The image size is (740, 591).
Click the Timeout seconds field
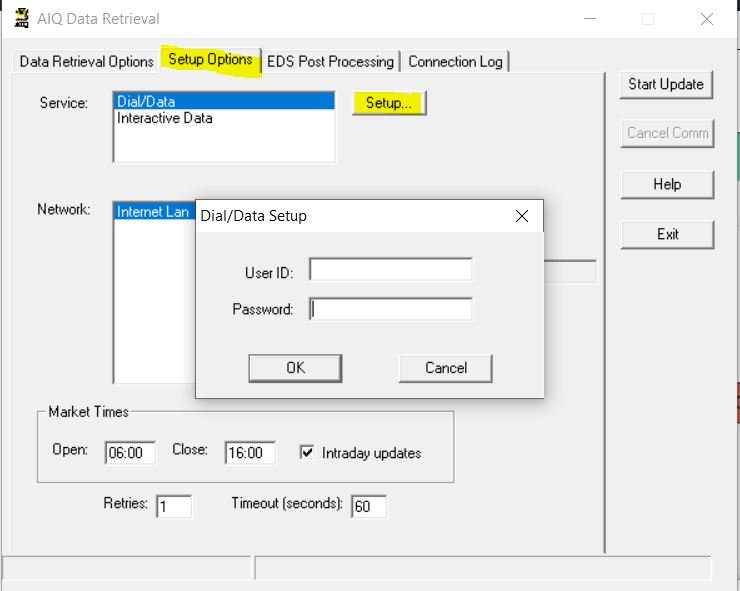pyautogui.click(x=367, y=506)
